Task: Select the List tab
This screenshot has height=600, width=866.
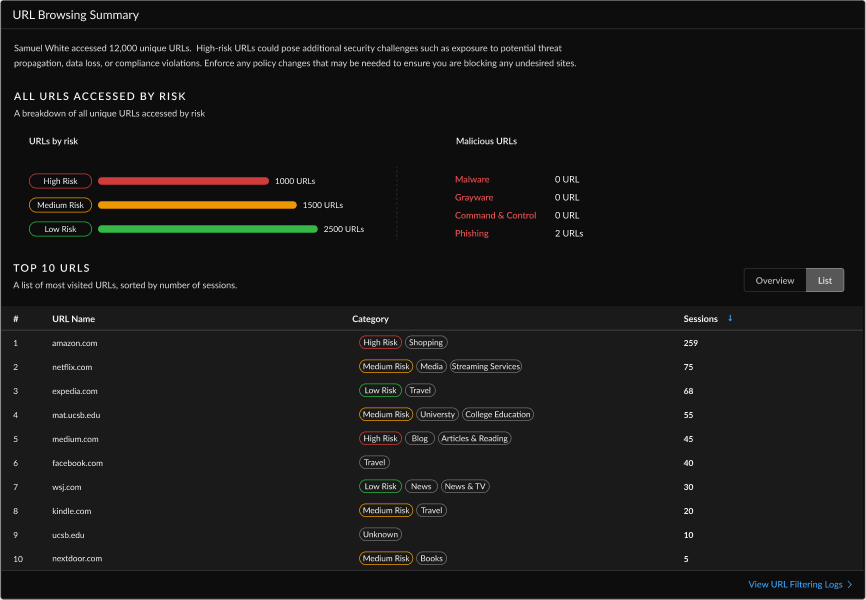Action: pyautogui.click(x=825, y=280)
